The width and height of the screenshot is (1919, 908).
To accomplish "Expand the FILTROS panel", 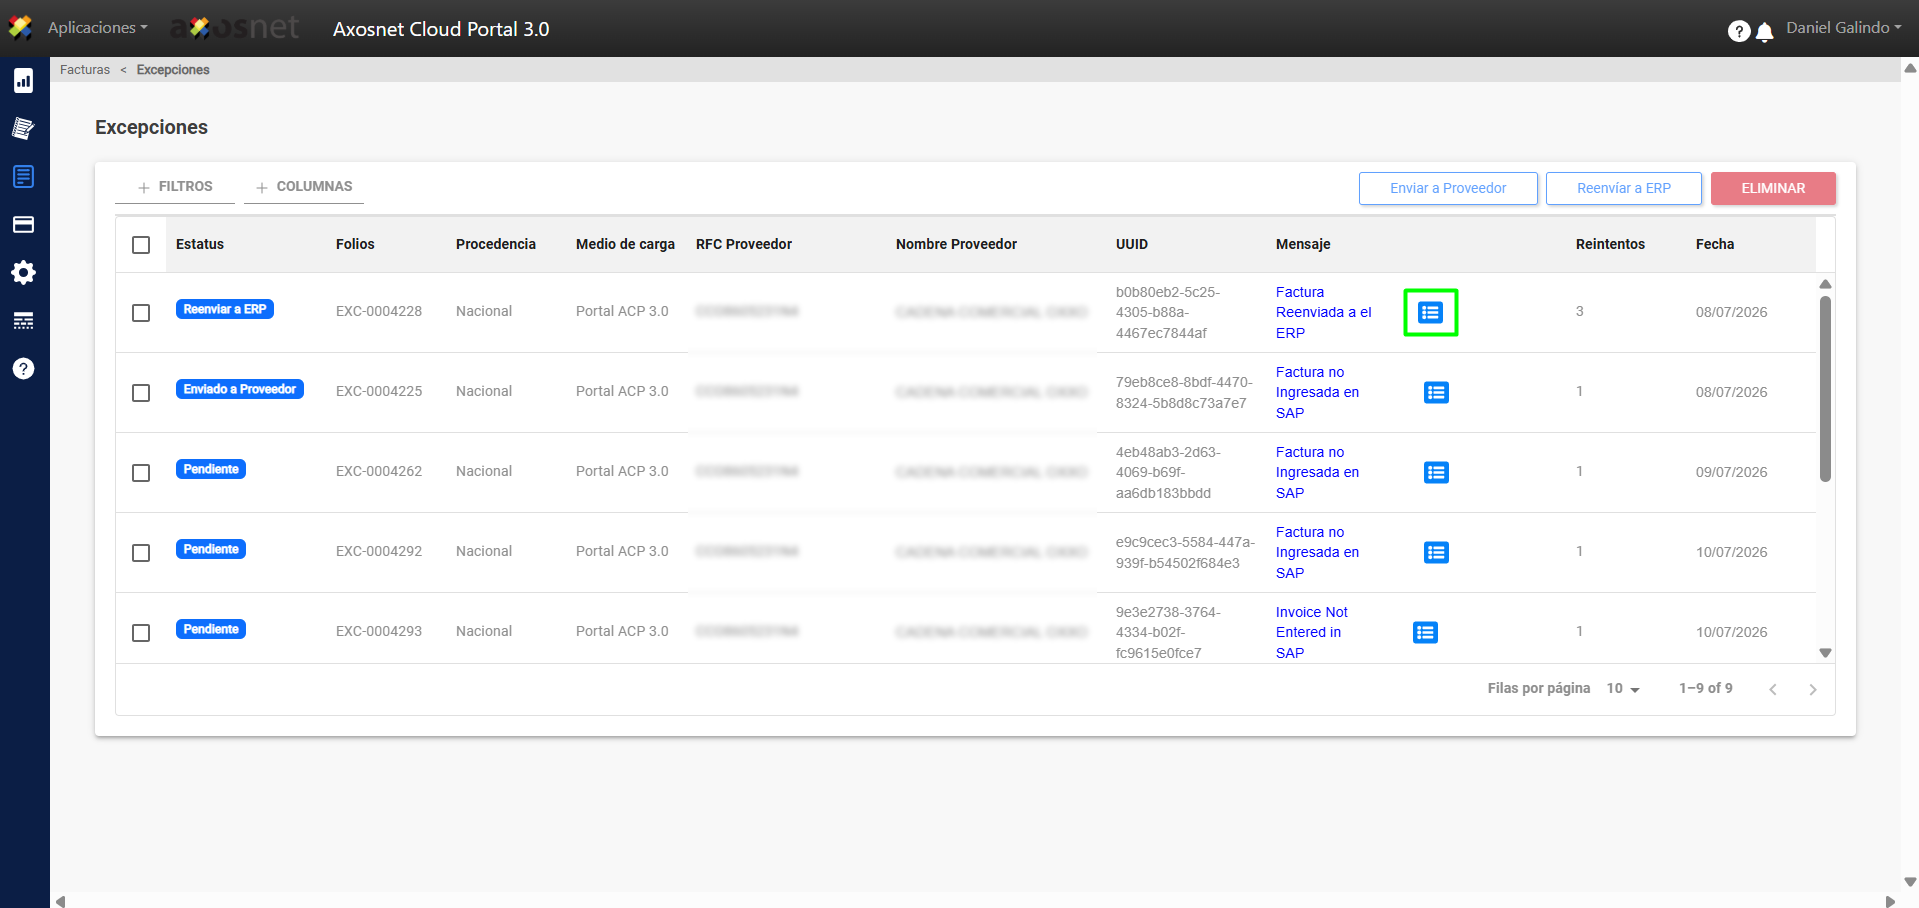I will (175, 187).
